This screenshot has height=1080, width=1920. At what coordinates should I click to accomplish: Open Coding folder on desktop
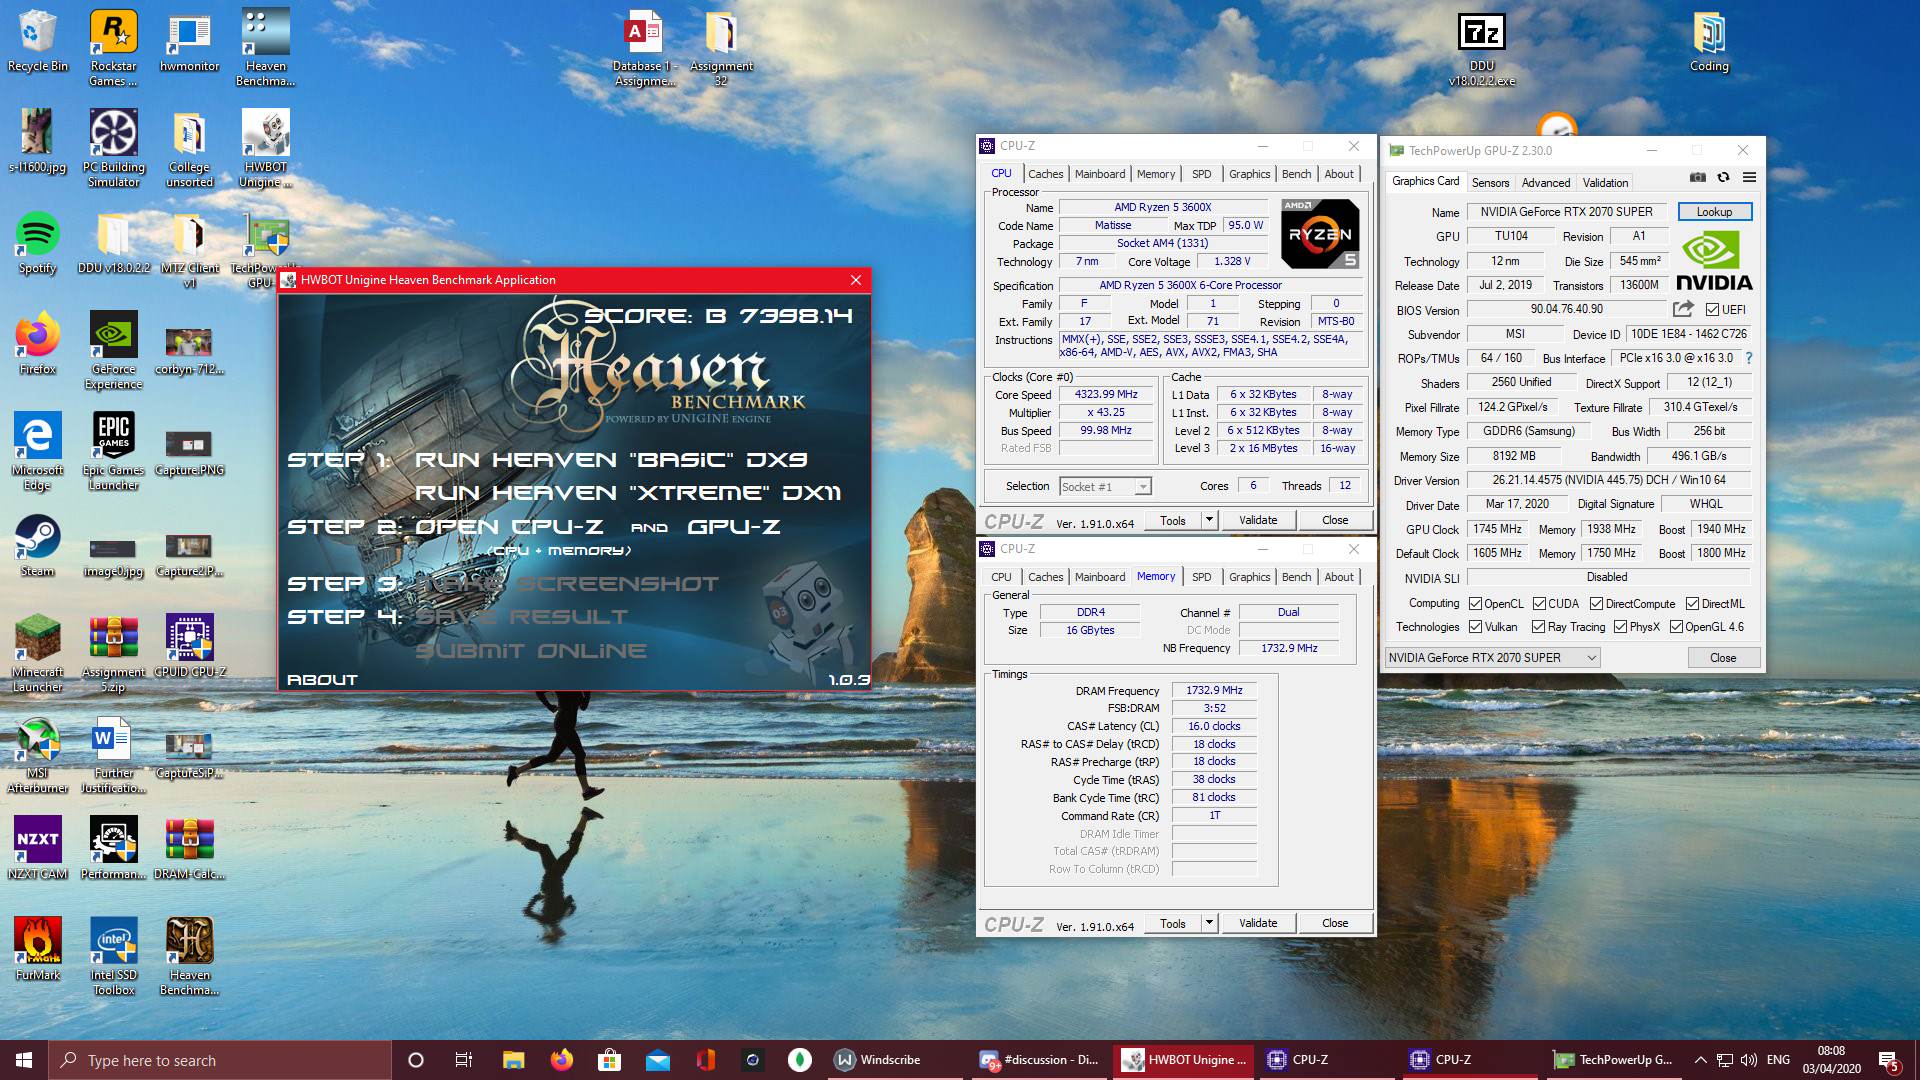(1709, 42)
